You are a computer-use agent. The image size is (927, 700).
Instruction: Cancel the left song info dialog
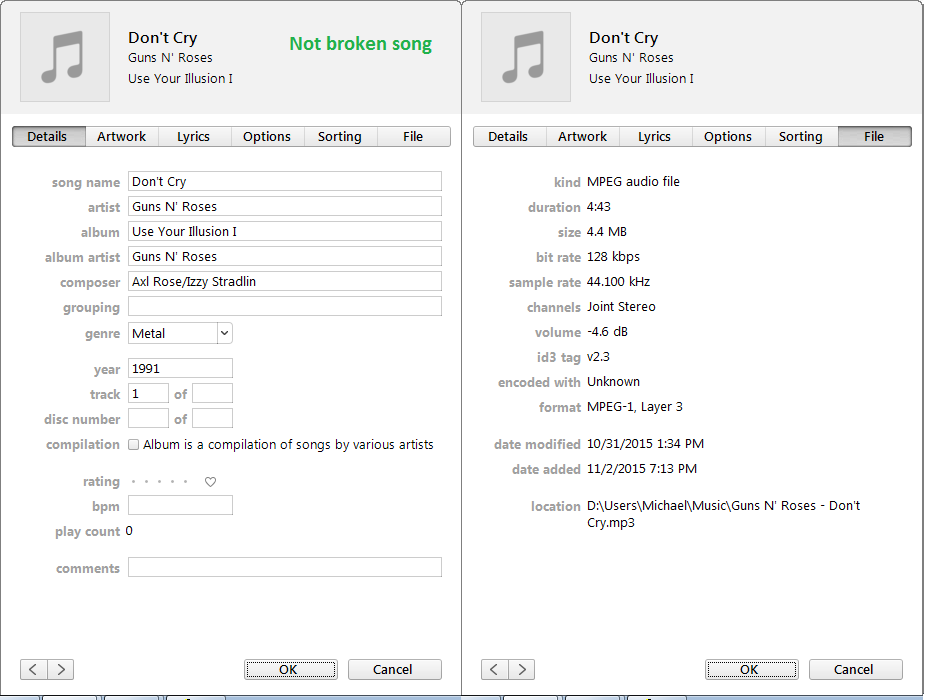395,669
